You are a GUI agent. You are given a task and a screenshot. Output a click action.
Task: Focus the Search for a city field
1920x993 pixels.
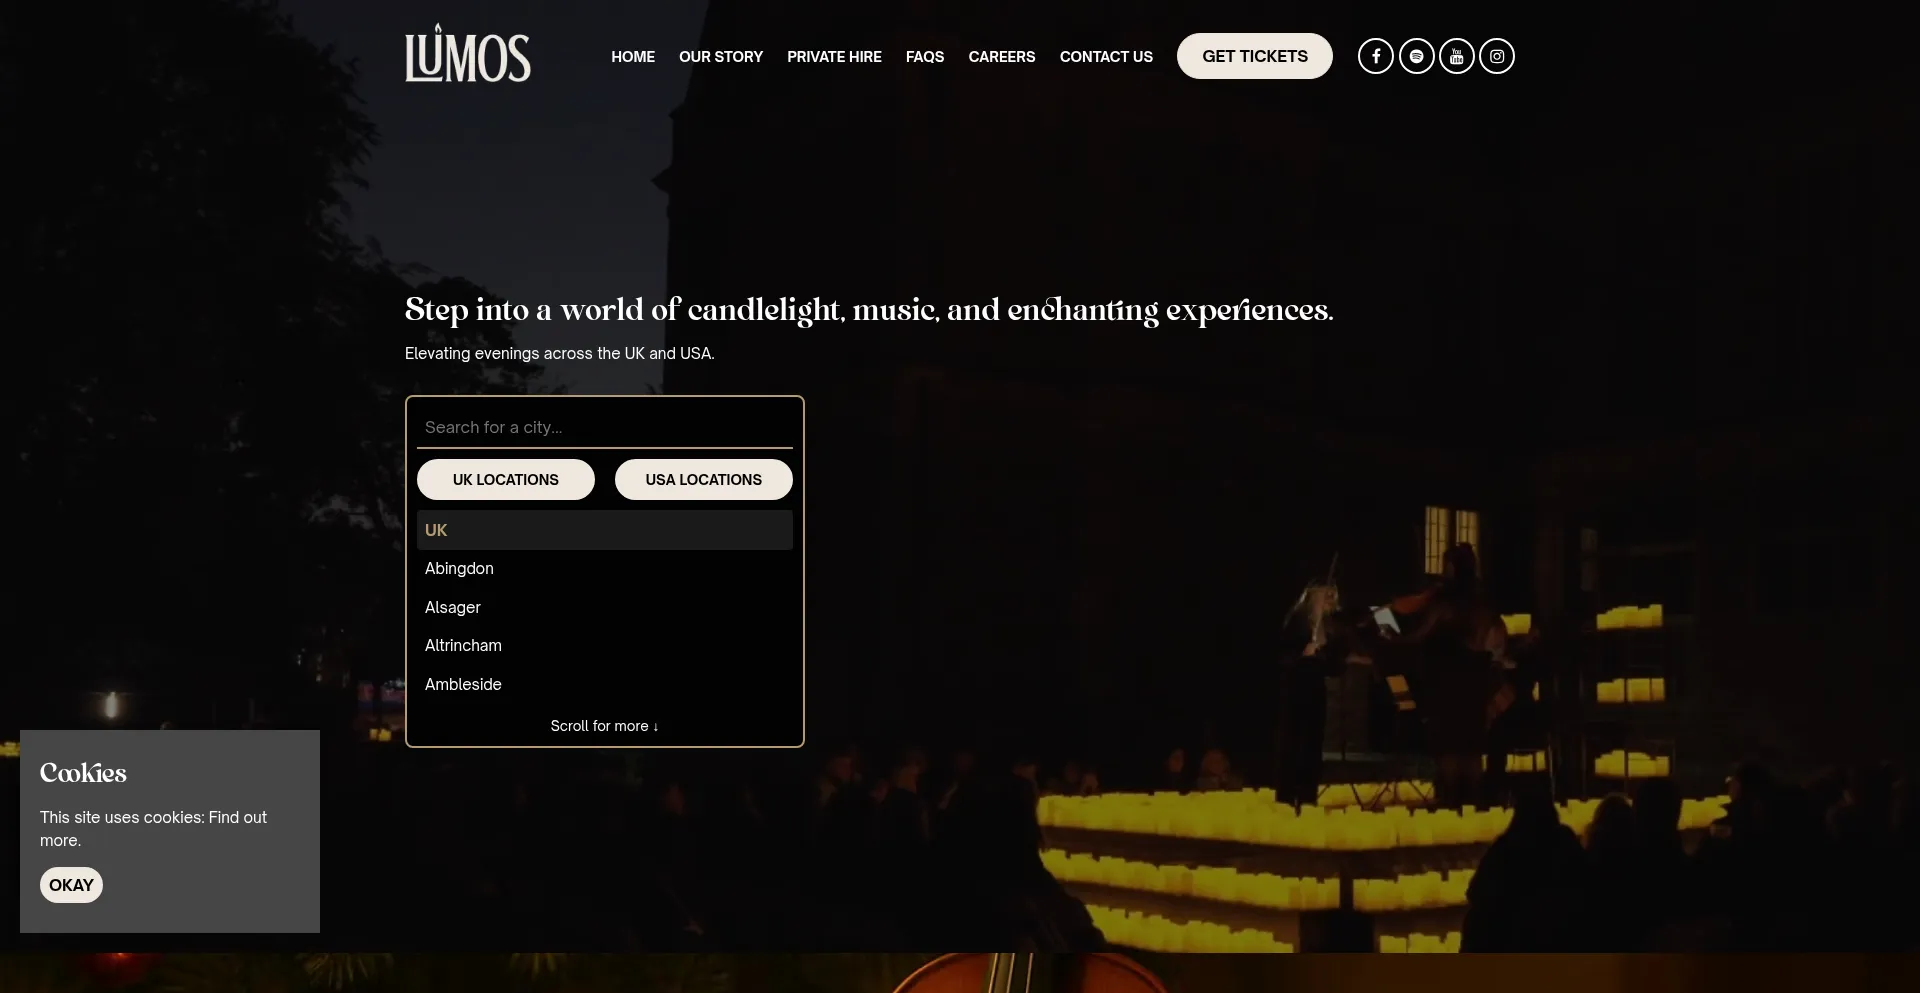605,427
